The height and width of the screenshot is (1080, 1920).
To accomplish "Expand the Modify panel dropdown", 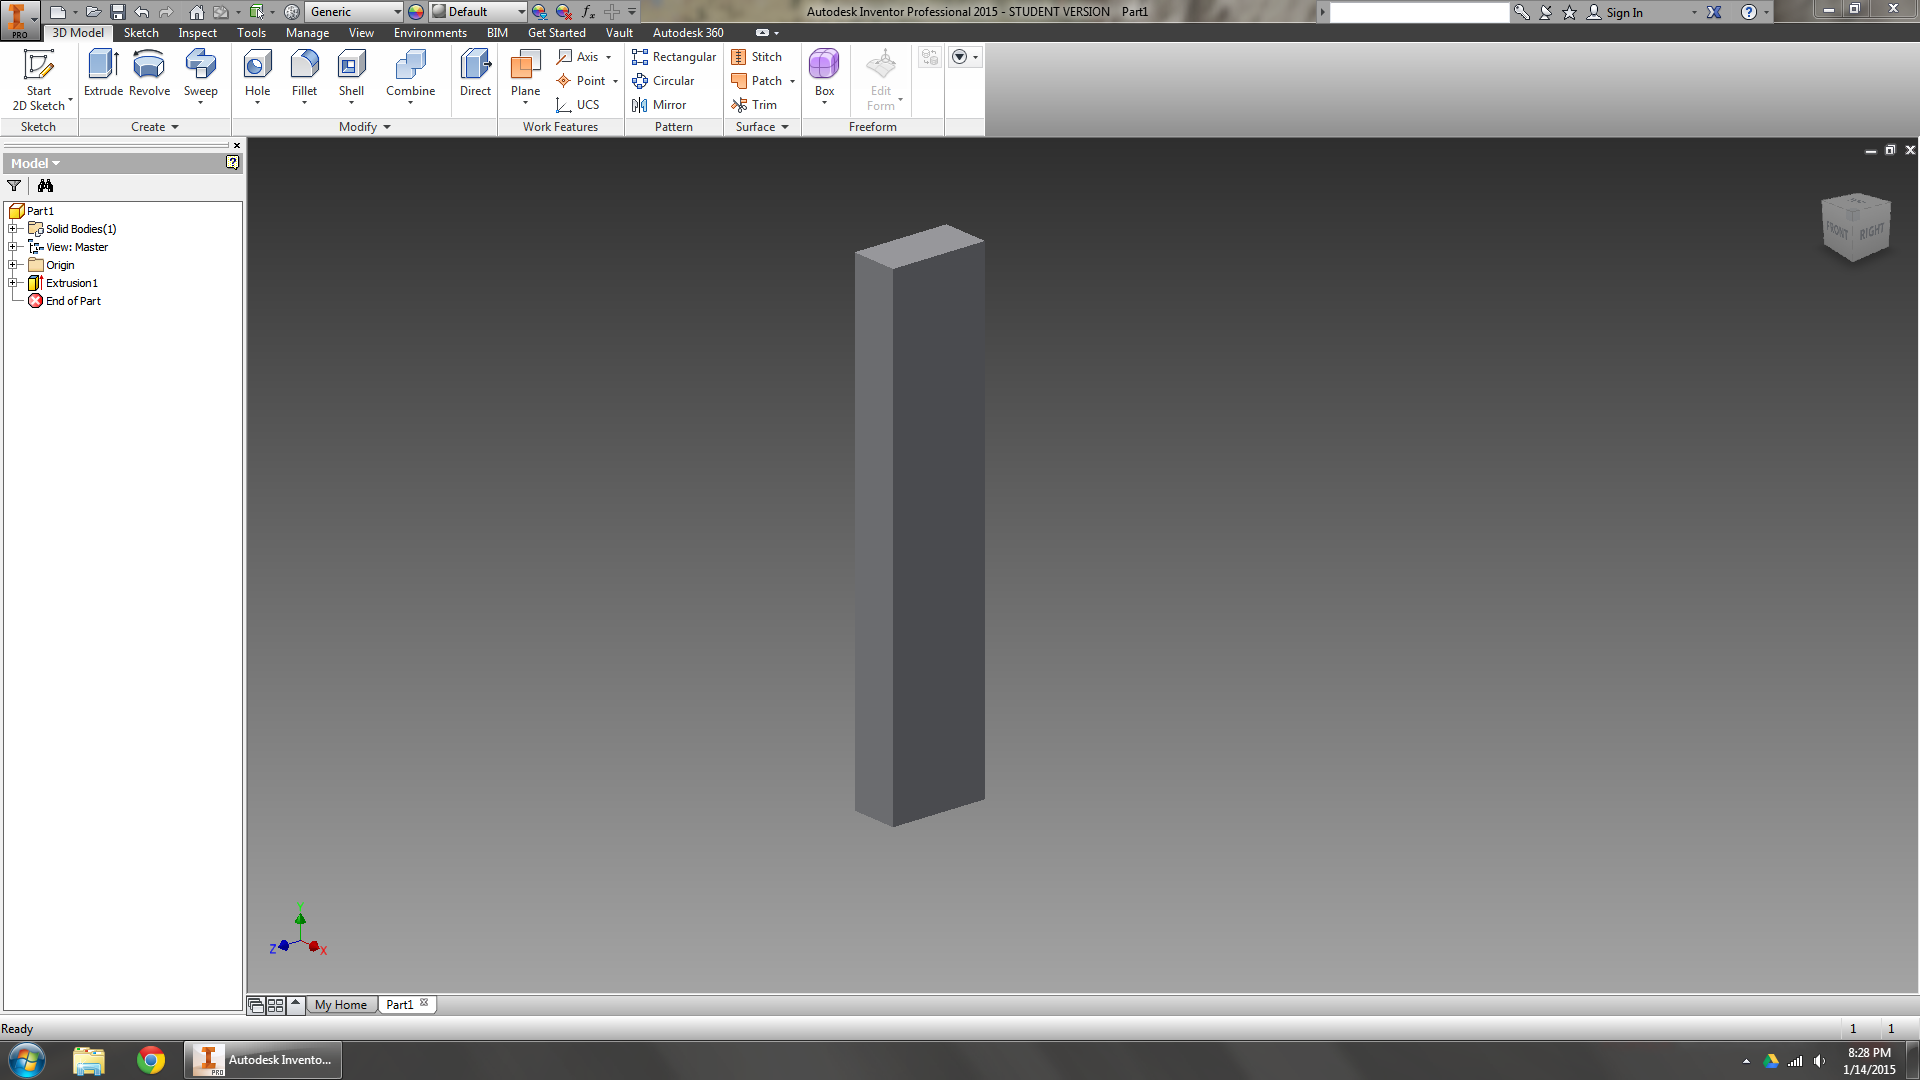I will click(365, 127).
